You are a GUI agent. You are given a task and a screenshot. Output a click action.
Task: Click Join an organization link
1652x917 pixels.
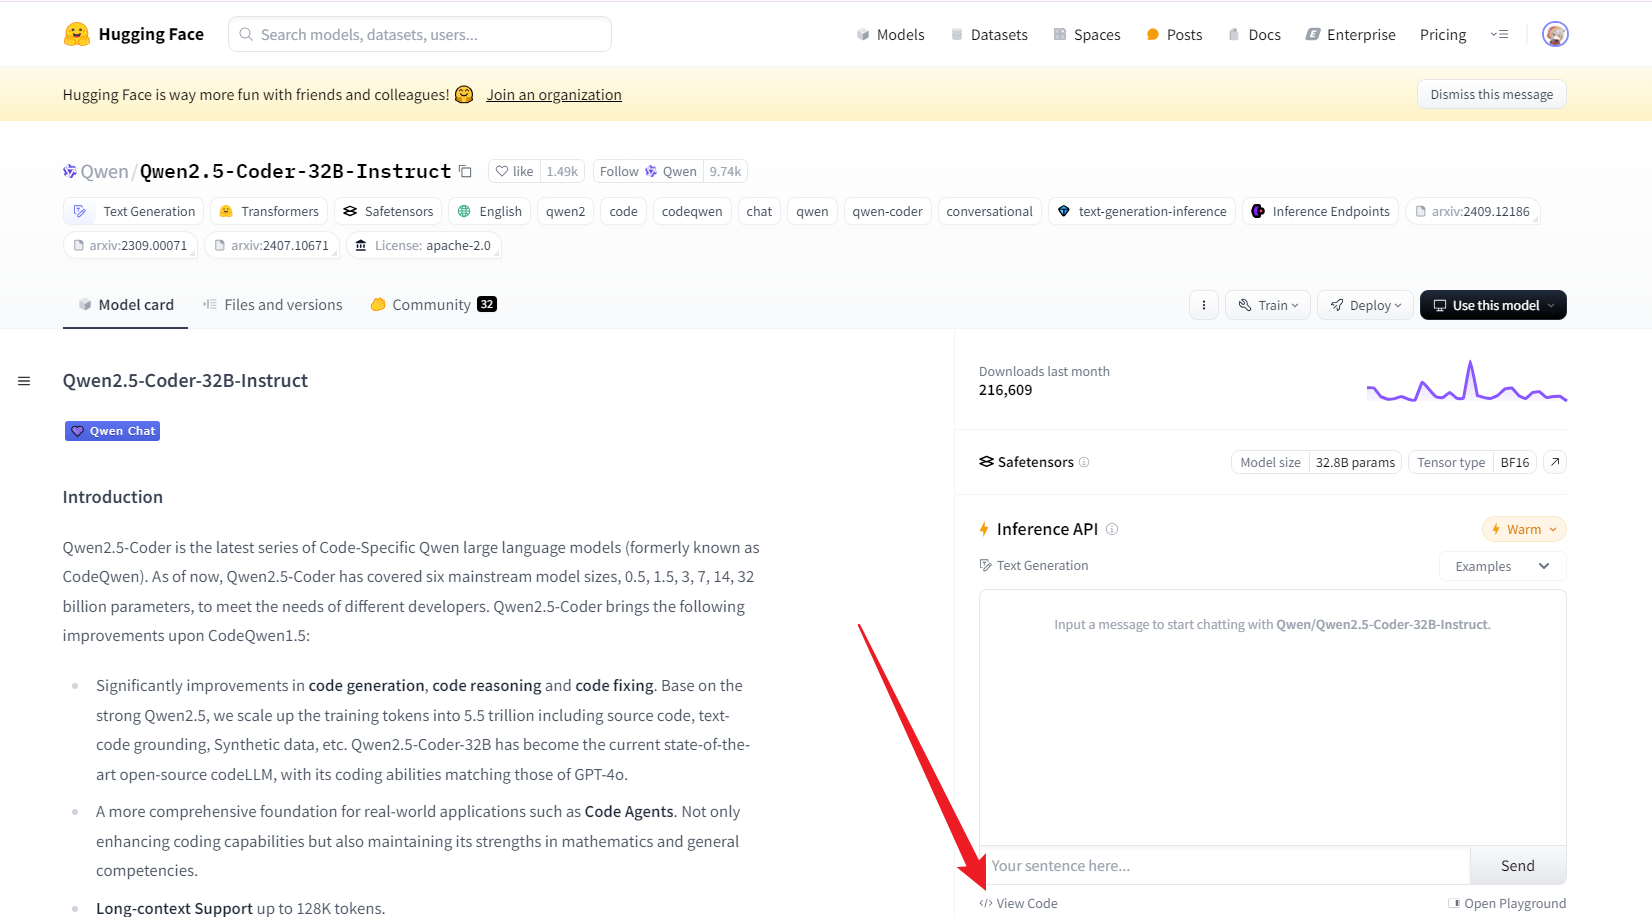[x=554, y=95]
